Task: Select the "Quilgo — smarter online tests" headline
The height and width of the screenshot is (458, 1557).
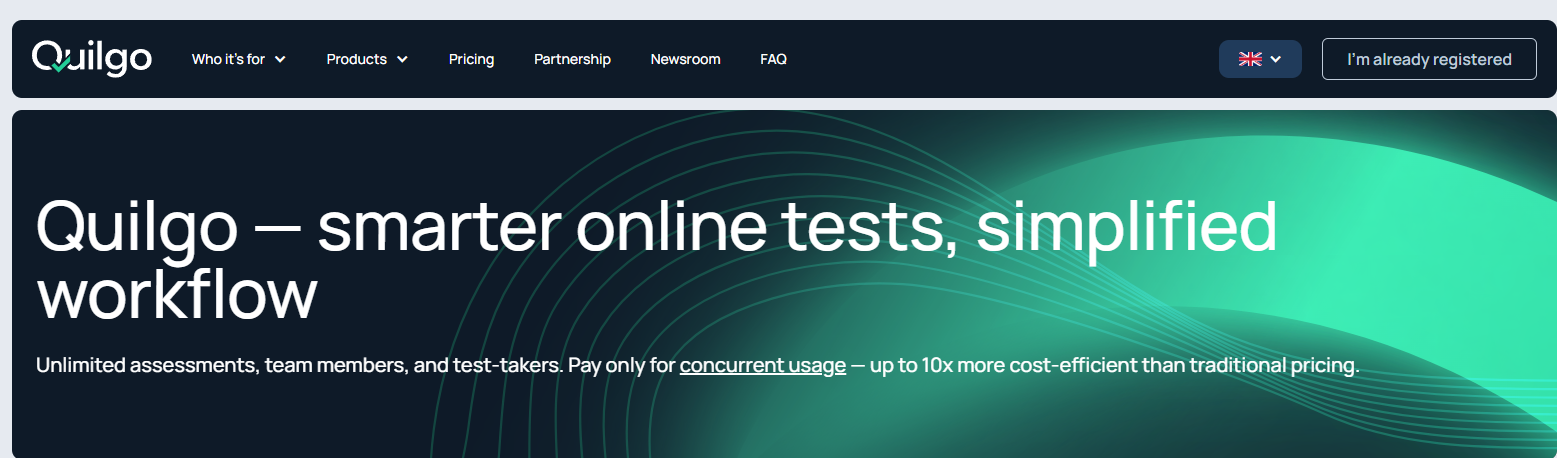Action: pos(656,260)
